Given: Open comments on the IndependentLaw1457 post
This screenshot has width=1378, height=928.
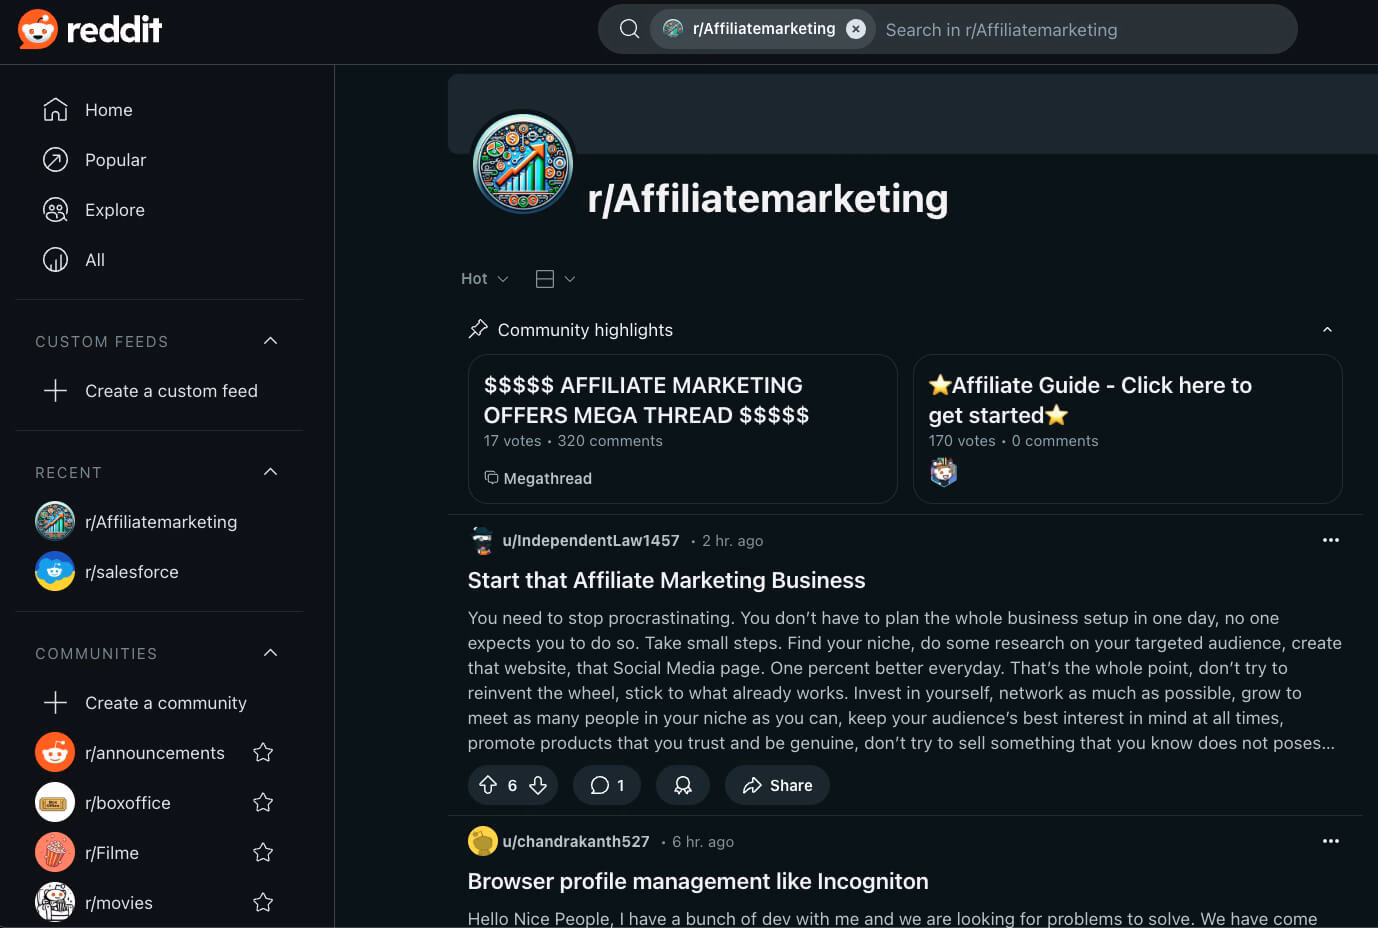Looking at the screenshot, I should pos(606,785).
